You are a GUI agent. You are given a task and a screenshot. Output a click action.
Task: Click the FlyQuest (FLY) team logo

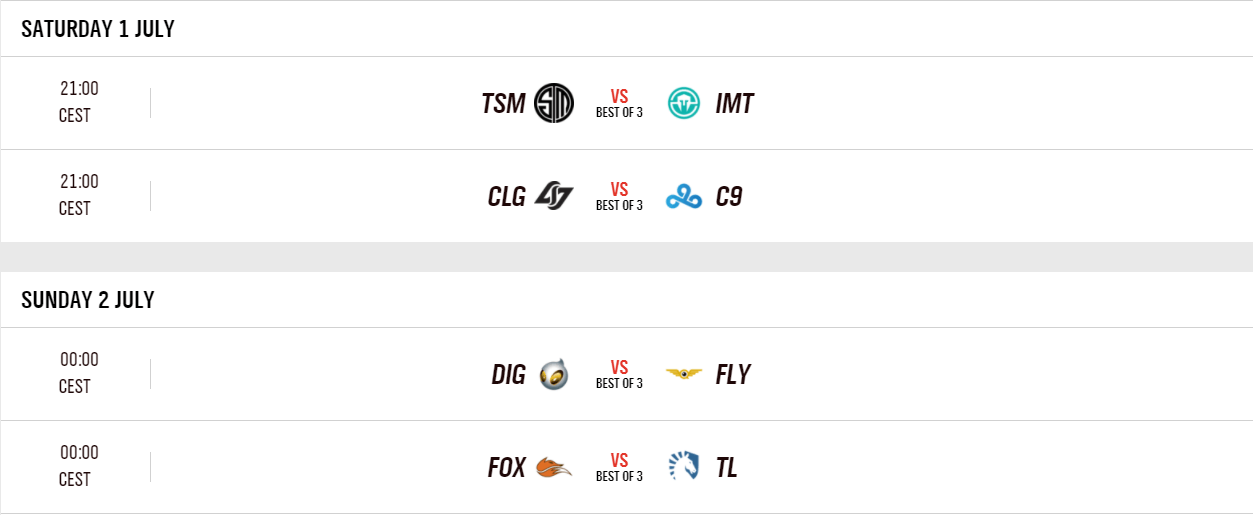(684, 374)
